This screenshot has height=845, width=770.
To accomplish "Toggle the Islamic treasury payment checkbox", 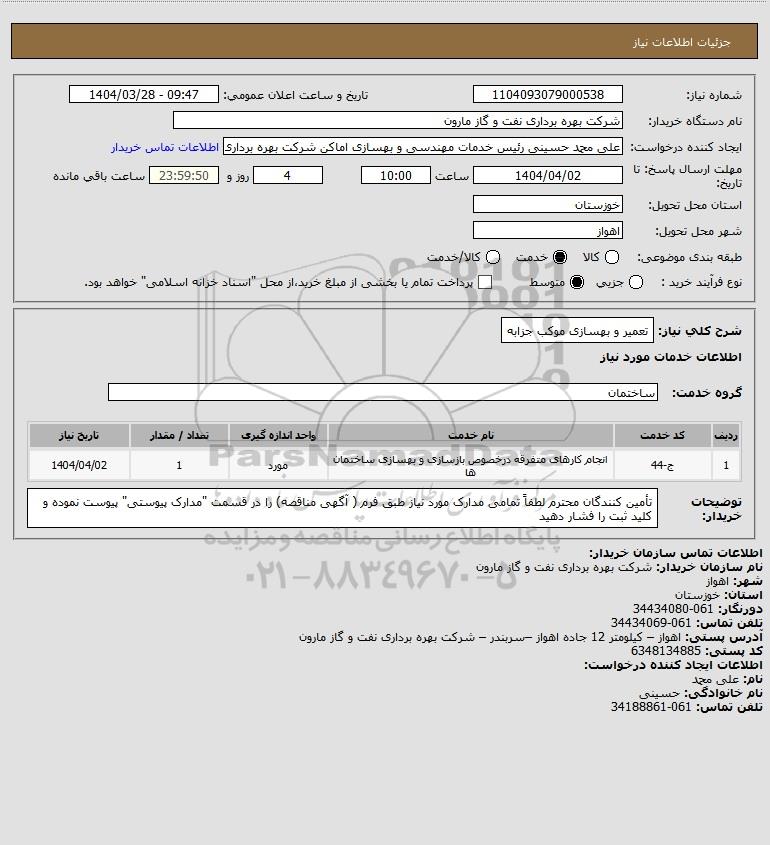I will tap(485, 282).
